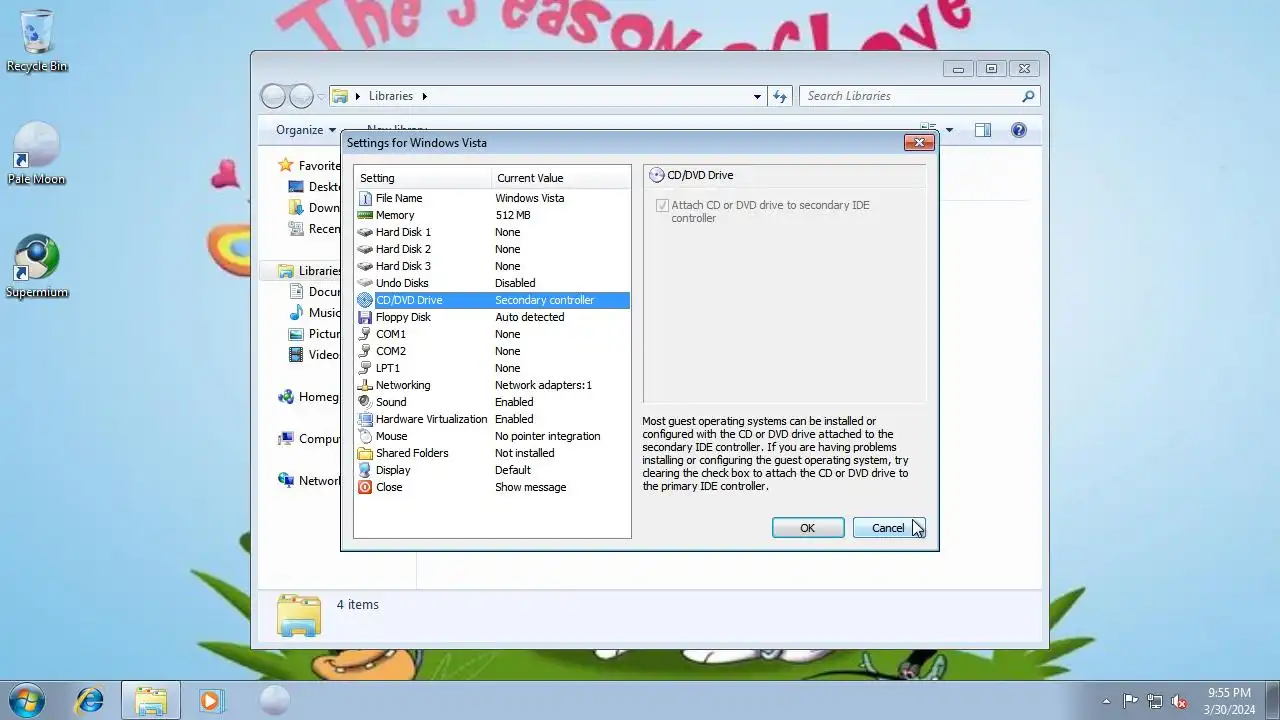Click the Search Libraries field

pyautogui.click(x=919, y=96)
